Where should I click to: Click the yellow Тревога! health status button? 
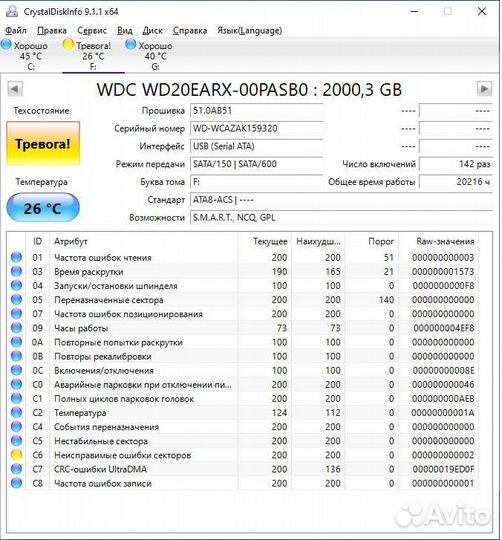[43, 144]
